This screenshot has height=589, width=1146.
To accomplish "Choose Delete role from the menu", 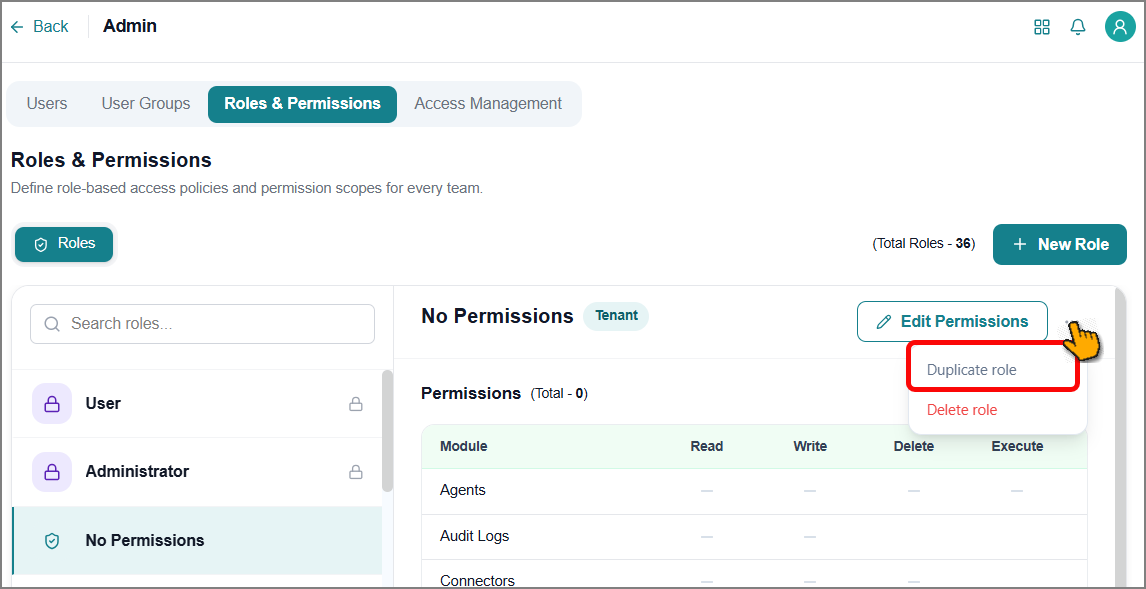I will (x=962, y=410).
